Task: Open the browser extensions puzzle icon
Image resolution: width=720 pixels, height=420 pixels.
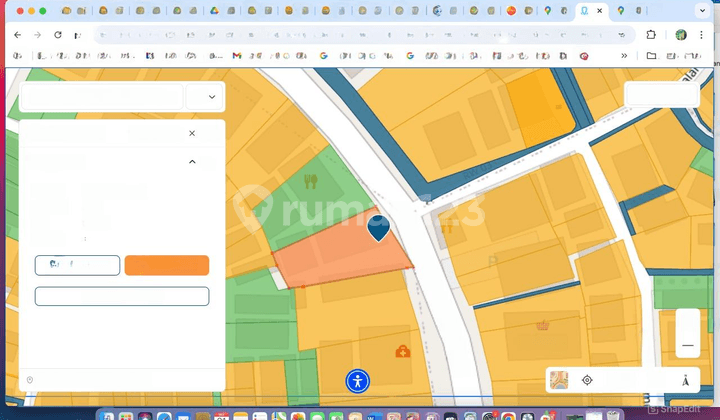Action: coord(651,34)
